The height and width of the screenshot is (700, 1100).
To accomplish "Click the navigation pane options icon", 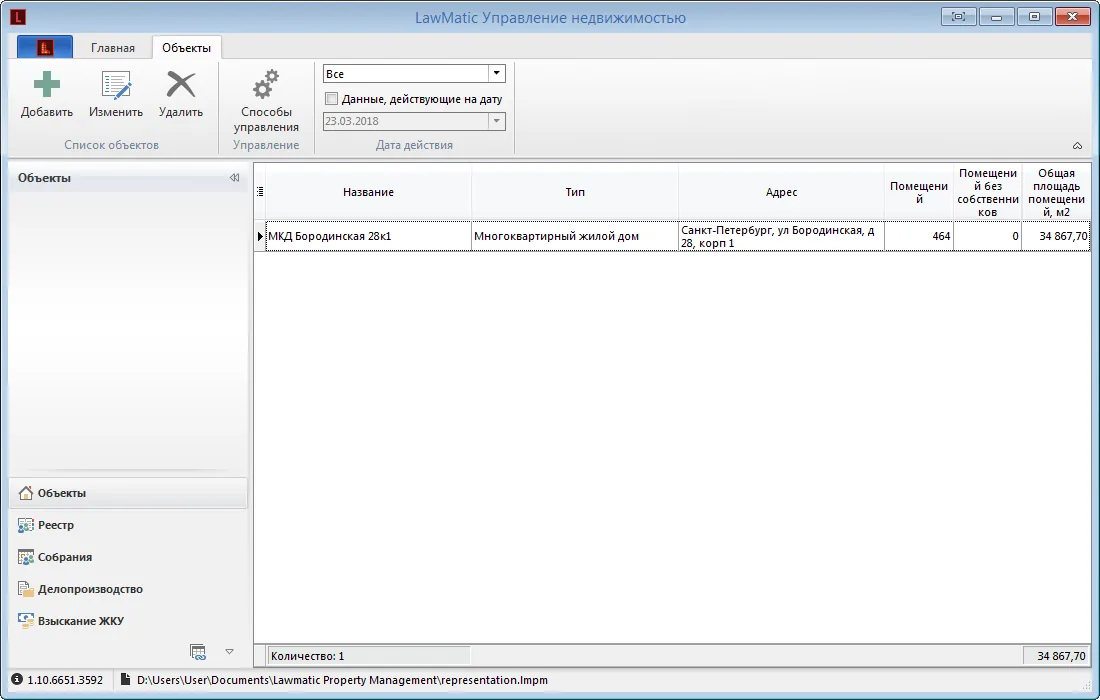I will [x=198, y=652].
